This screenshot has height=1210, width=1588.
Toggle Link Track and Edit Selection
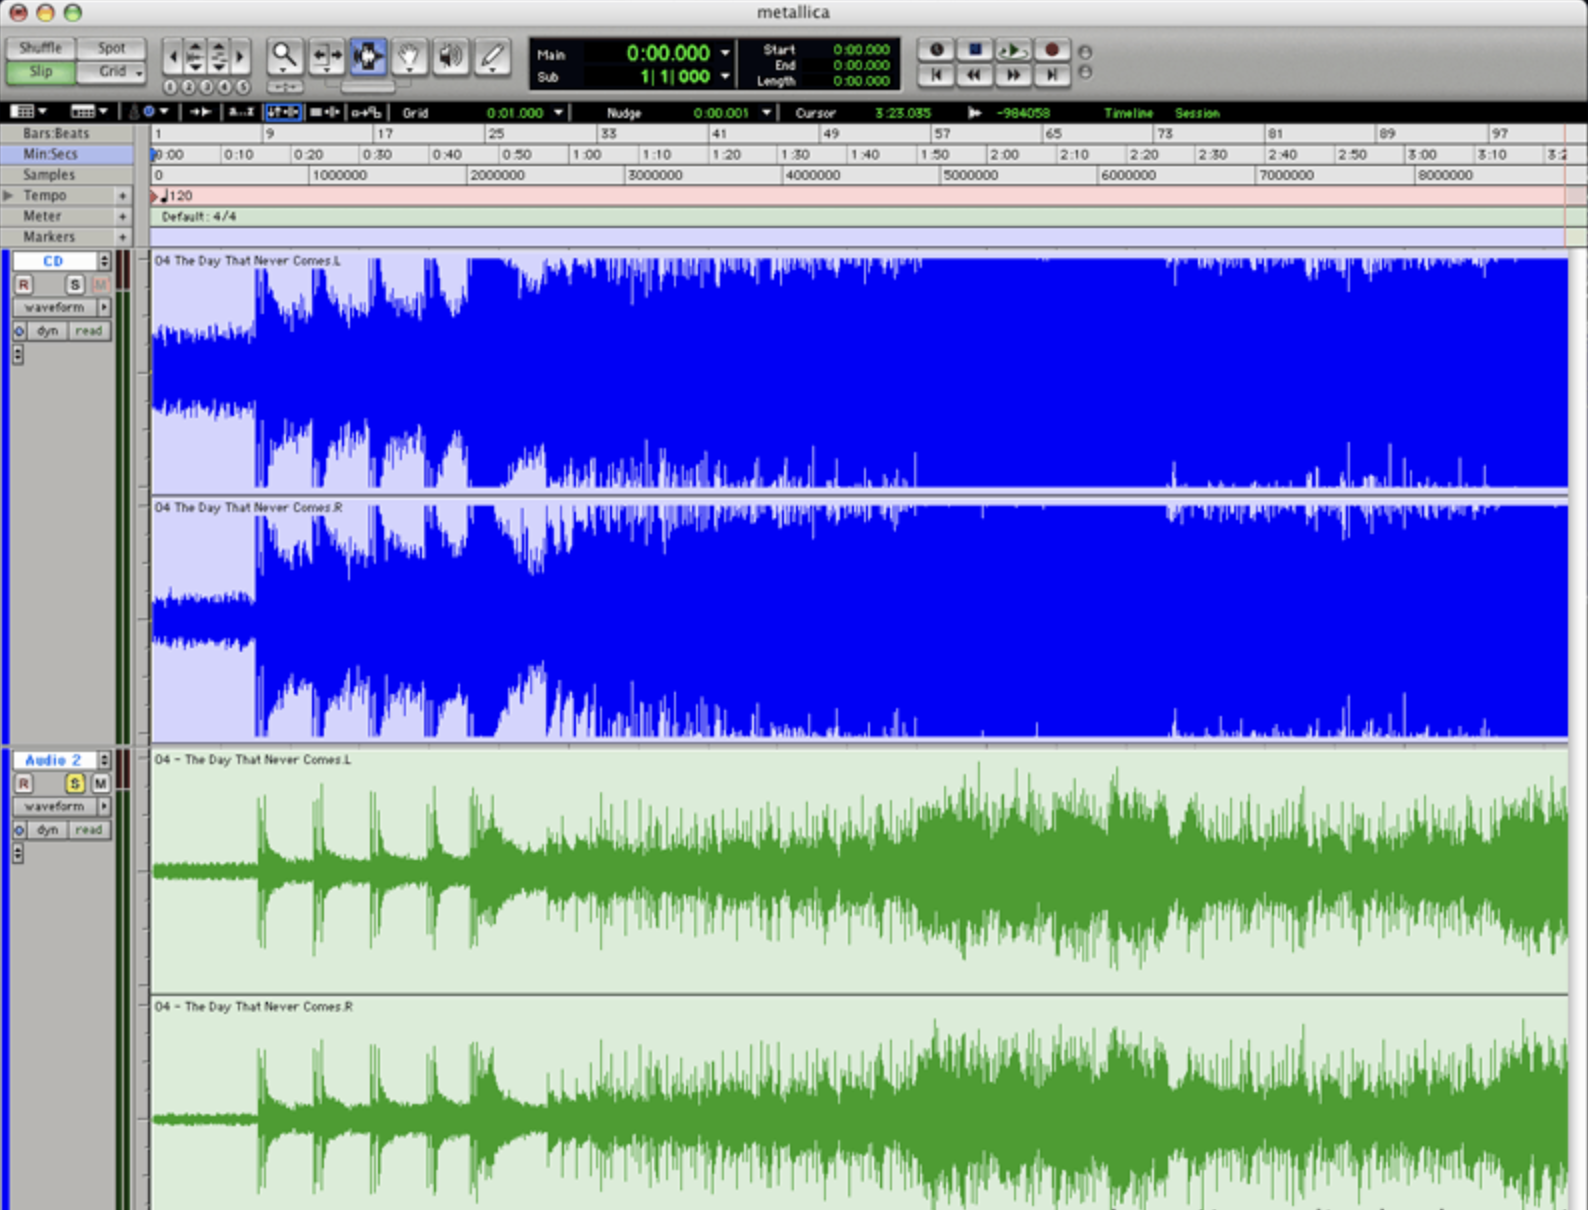pos(324,112)
